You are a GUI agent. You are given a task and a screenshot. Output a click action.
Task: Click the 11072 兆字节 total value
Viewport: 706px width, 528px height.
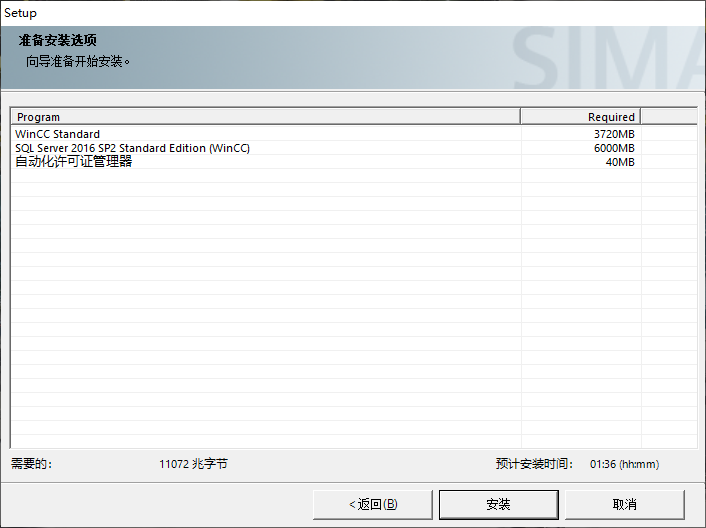pyautogui.click(x=193, y=464)
